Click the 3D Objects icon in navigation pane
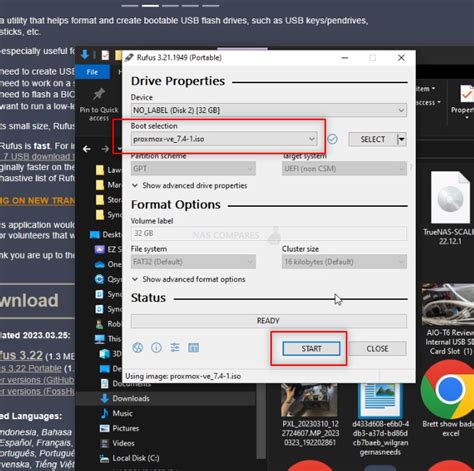This screenshot has height=471, width=474. coord(105,354)
